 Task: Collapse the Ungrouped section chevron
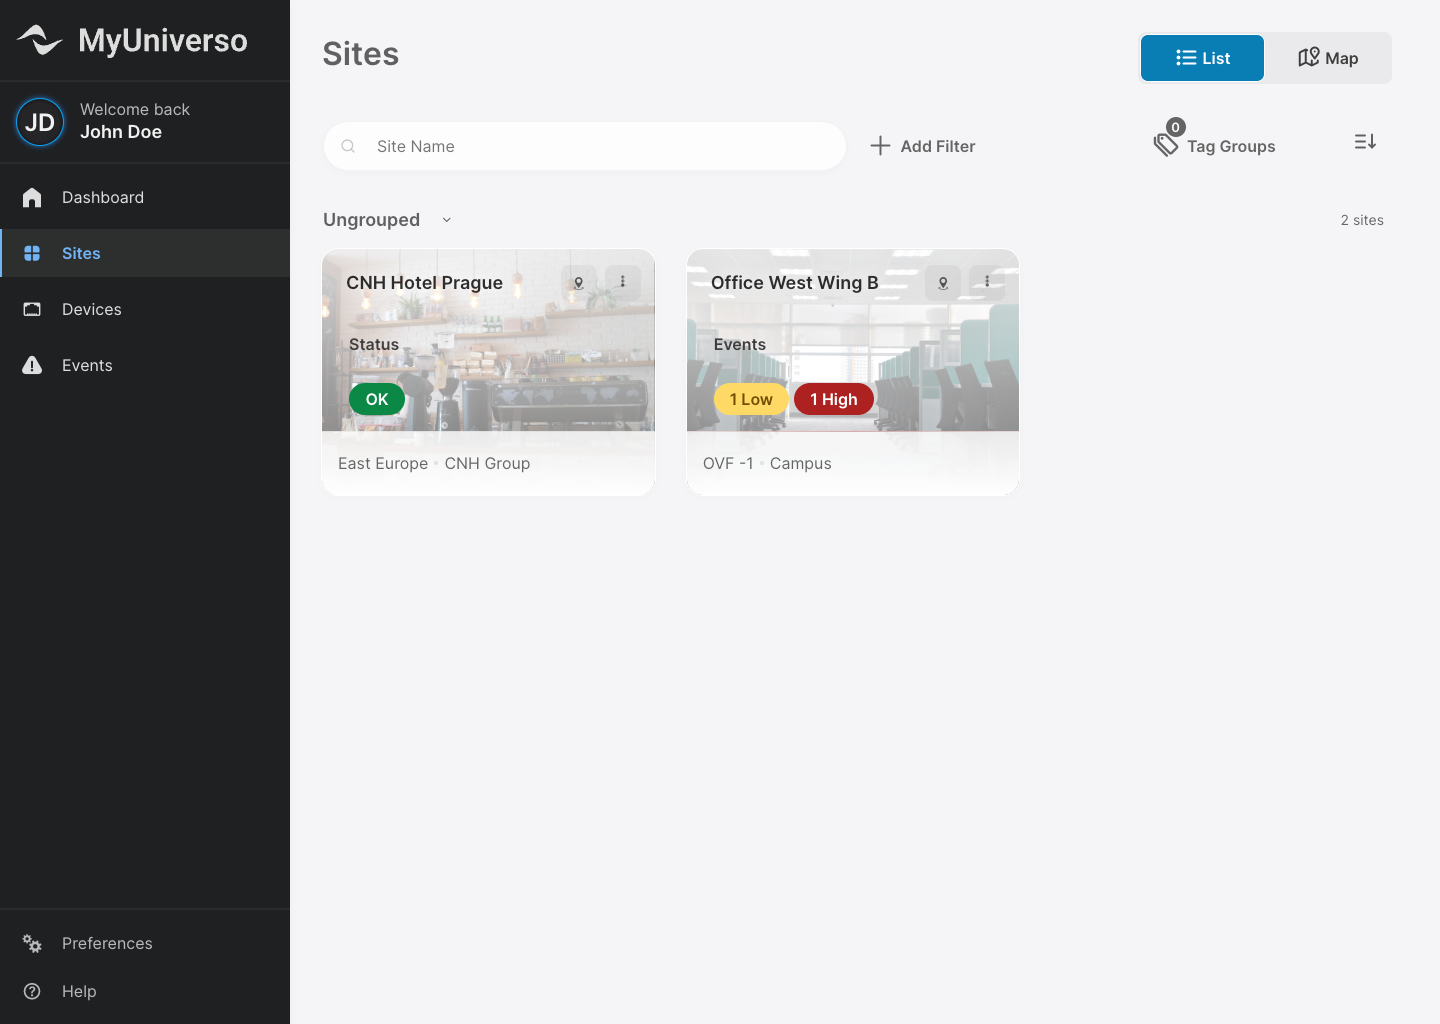tap(447, 220)
